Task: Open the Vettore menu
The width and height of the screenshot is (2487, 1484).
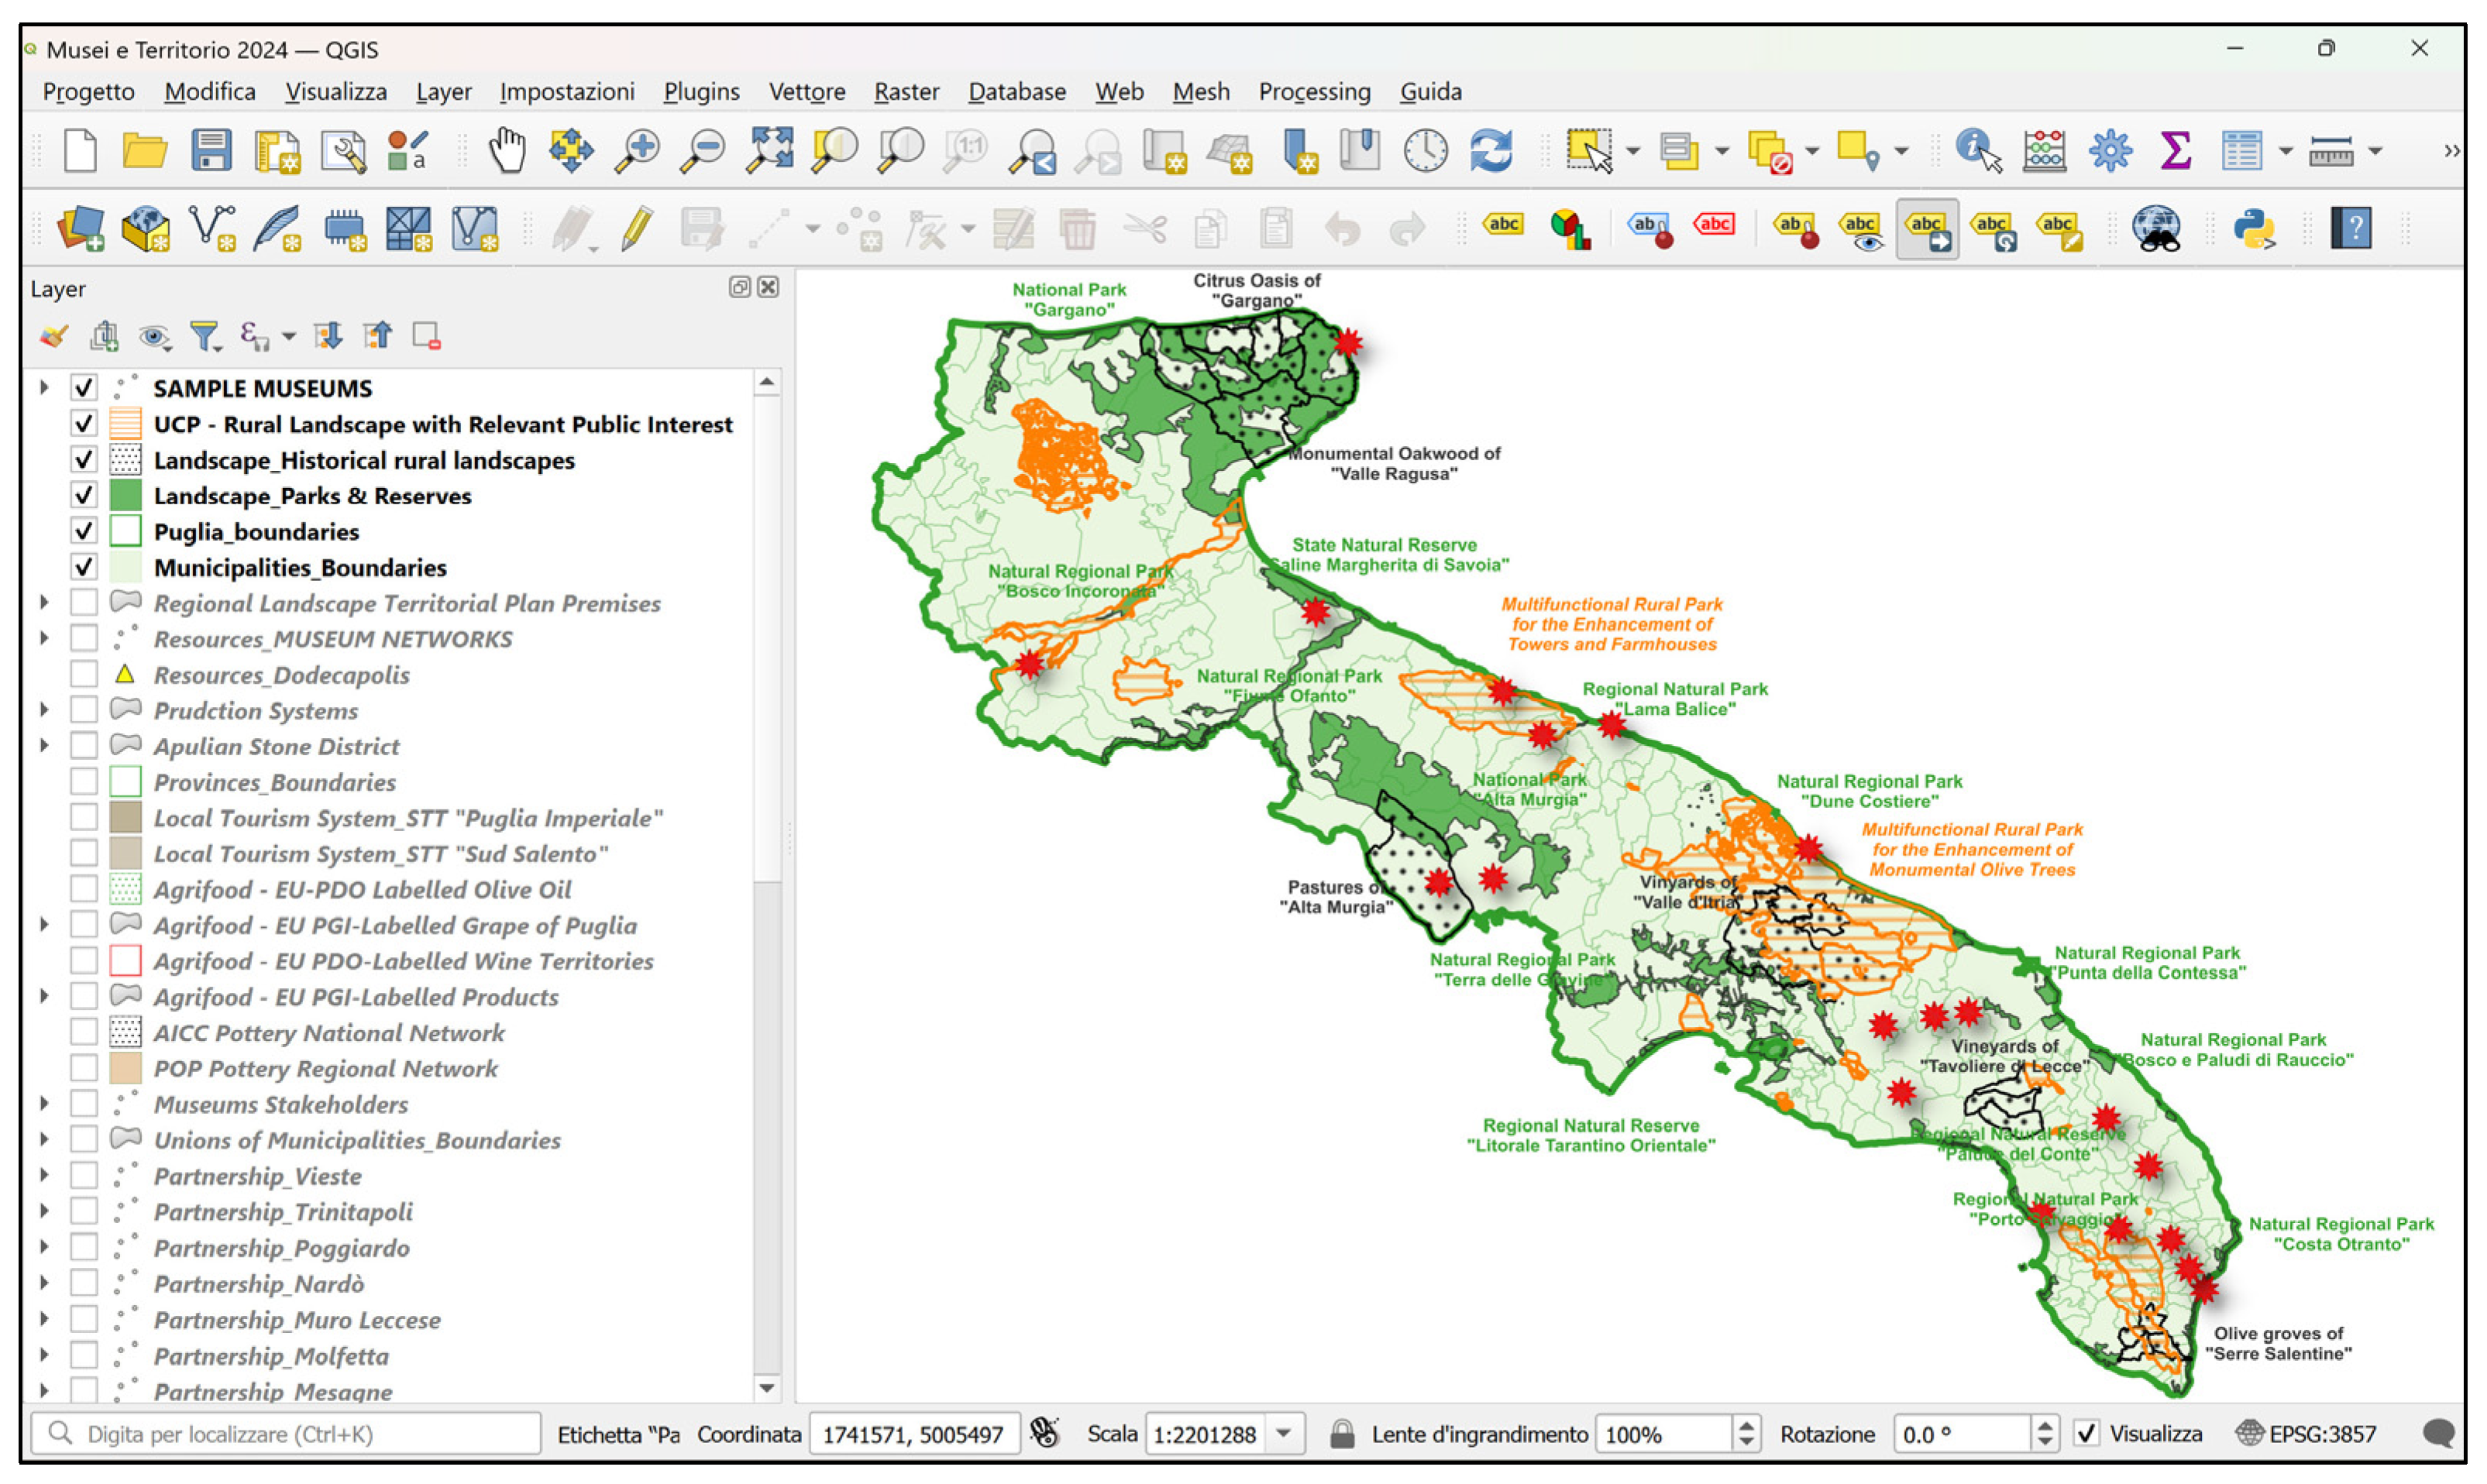Action: [x=806, y=91]
